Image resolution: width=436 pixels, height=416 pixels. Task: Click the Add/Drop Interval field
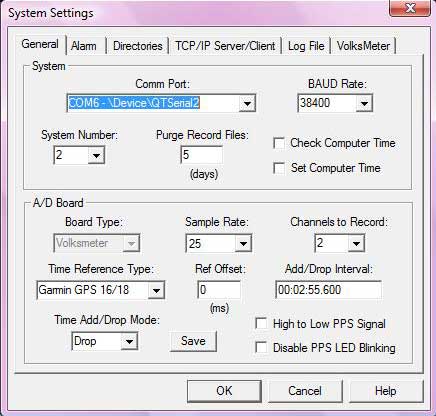[328, 290]
